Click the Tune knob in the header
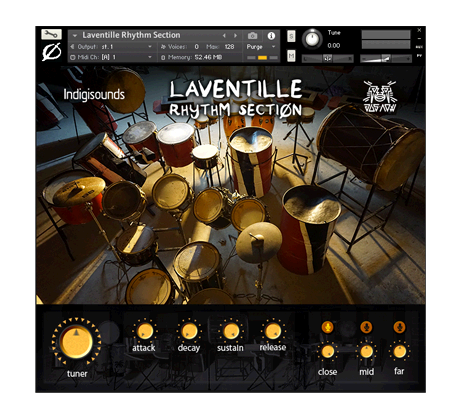Screen dimensions: 460x416 point(312,39)
